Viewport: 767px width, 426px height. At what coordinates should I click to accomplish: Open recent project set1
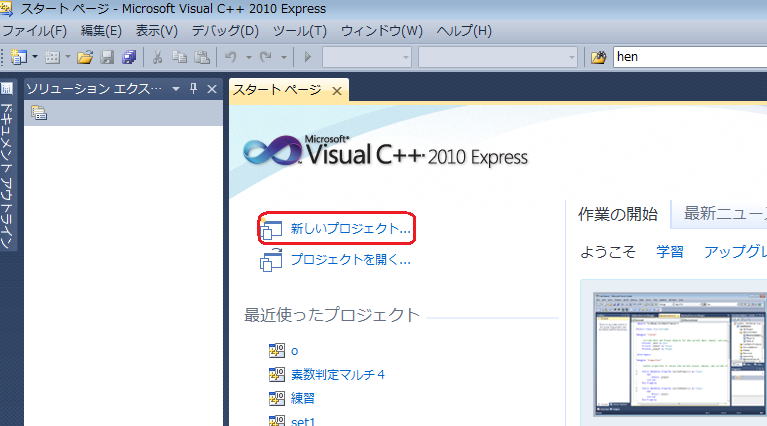coord(303,421)
